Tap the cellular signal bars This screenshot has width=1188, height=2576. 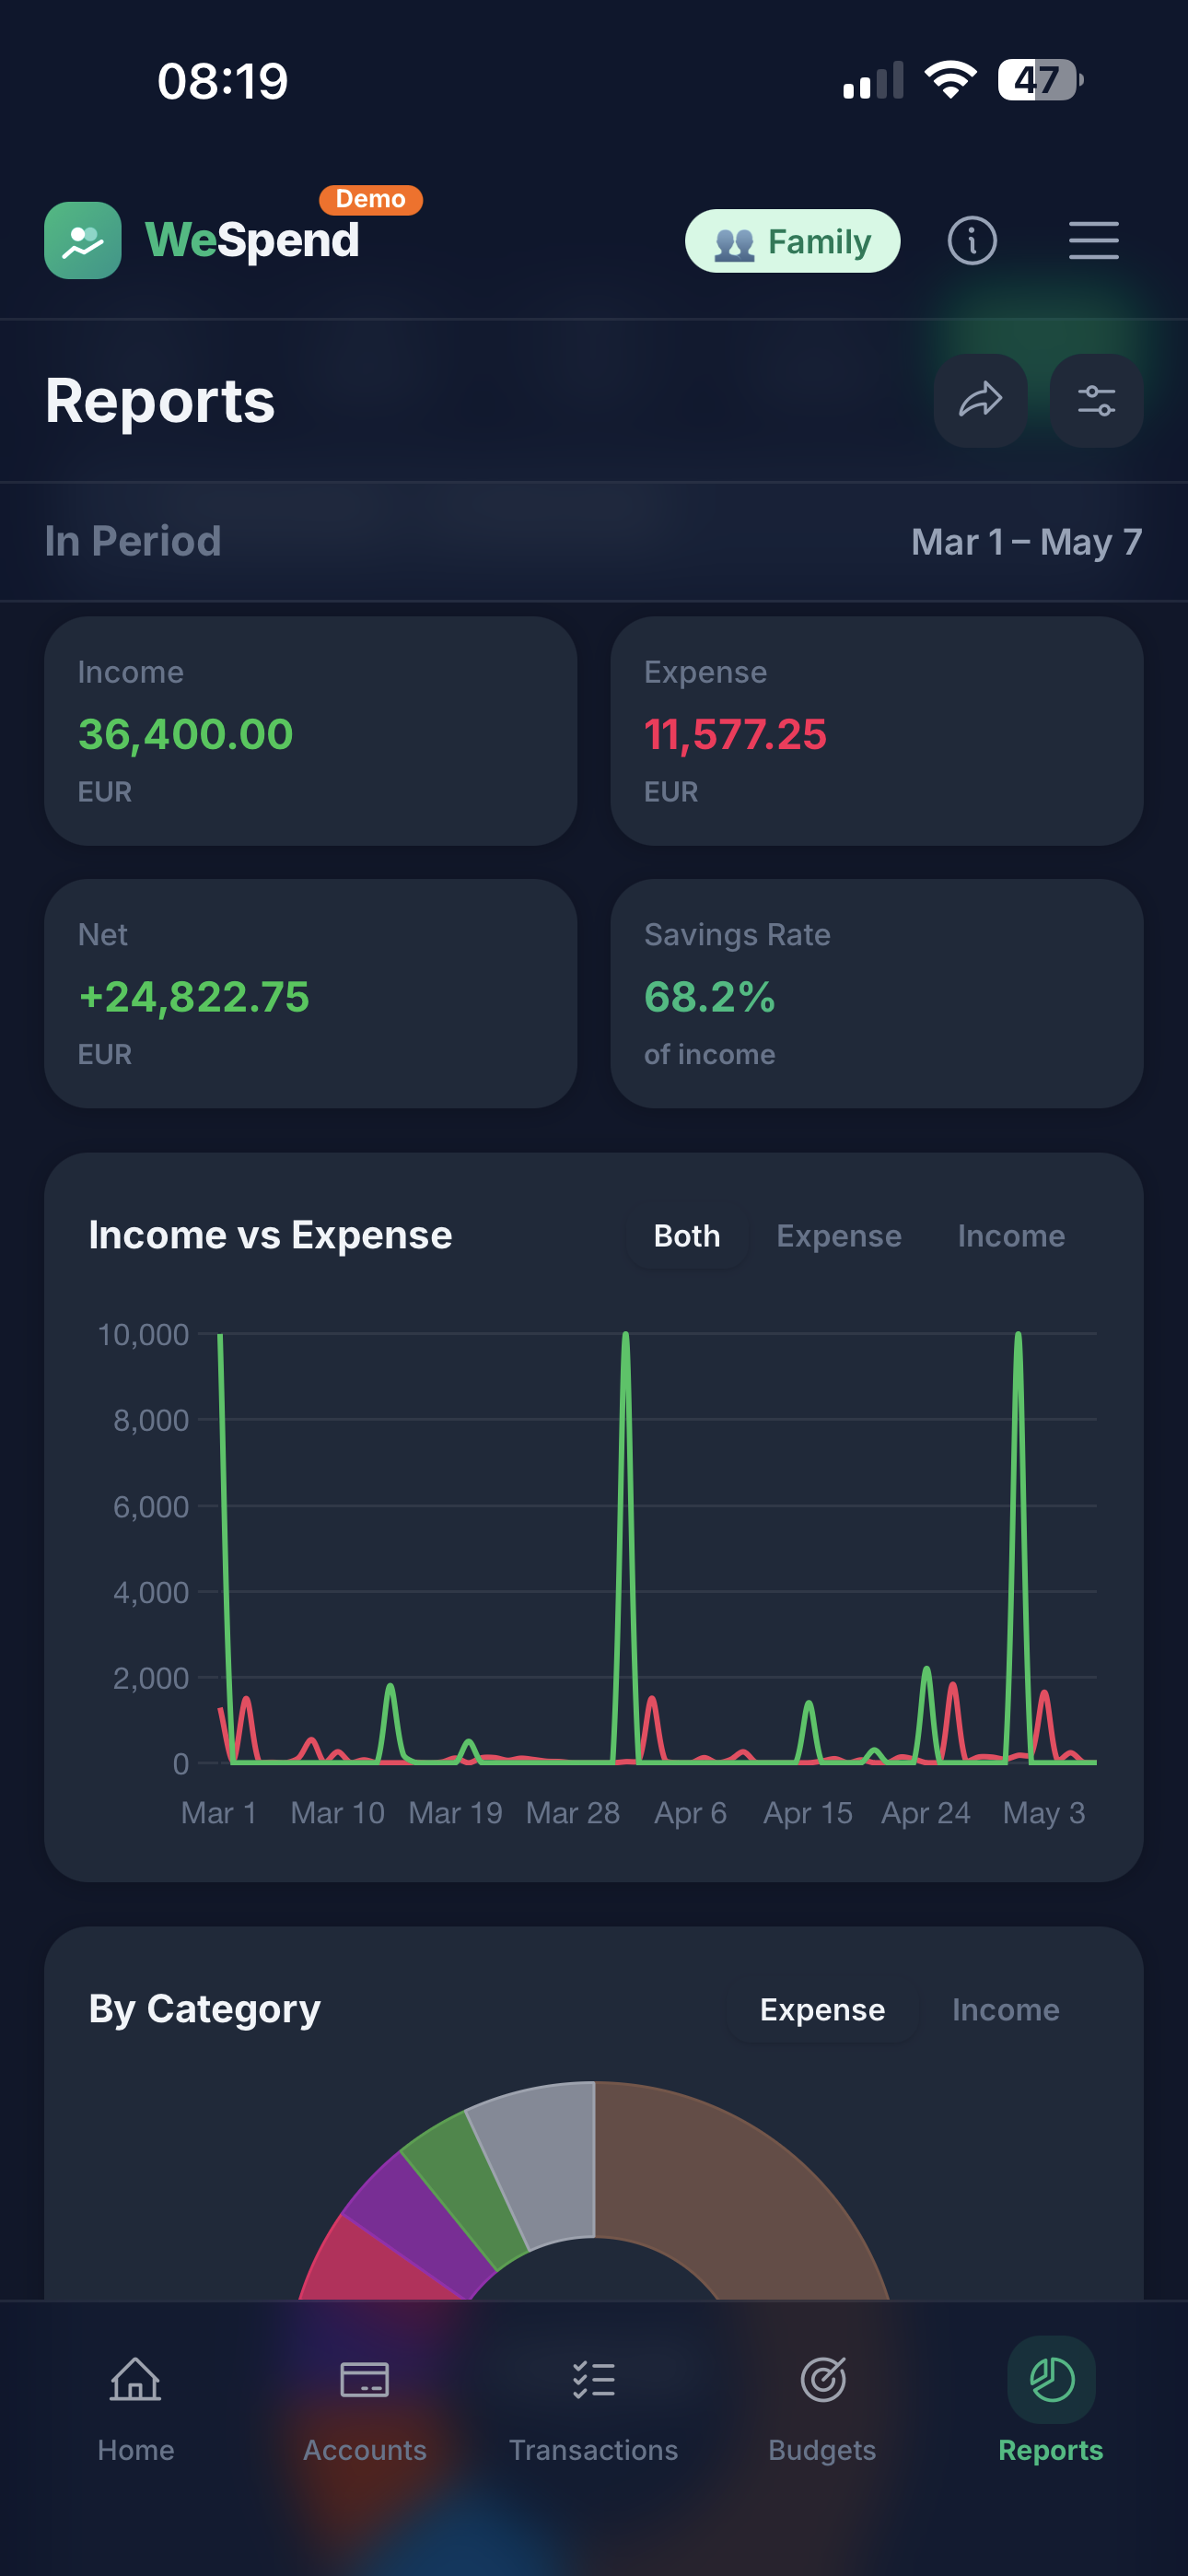pos(873,80)
